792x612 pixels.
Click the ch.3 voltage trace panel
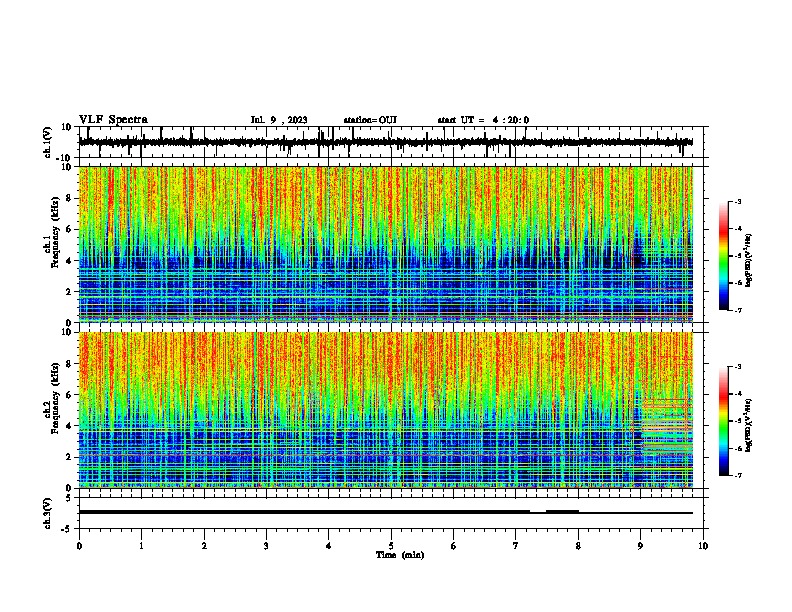click(393, 513)
